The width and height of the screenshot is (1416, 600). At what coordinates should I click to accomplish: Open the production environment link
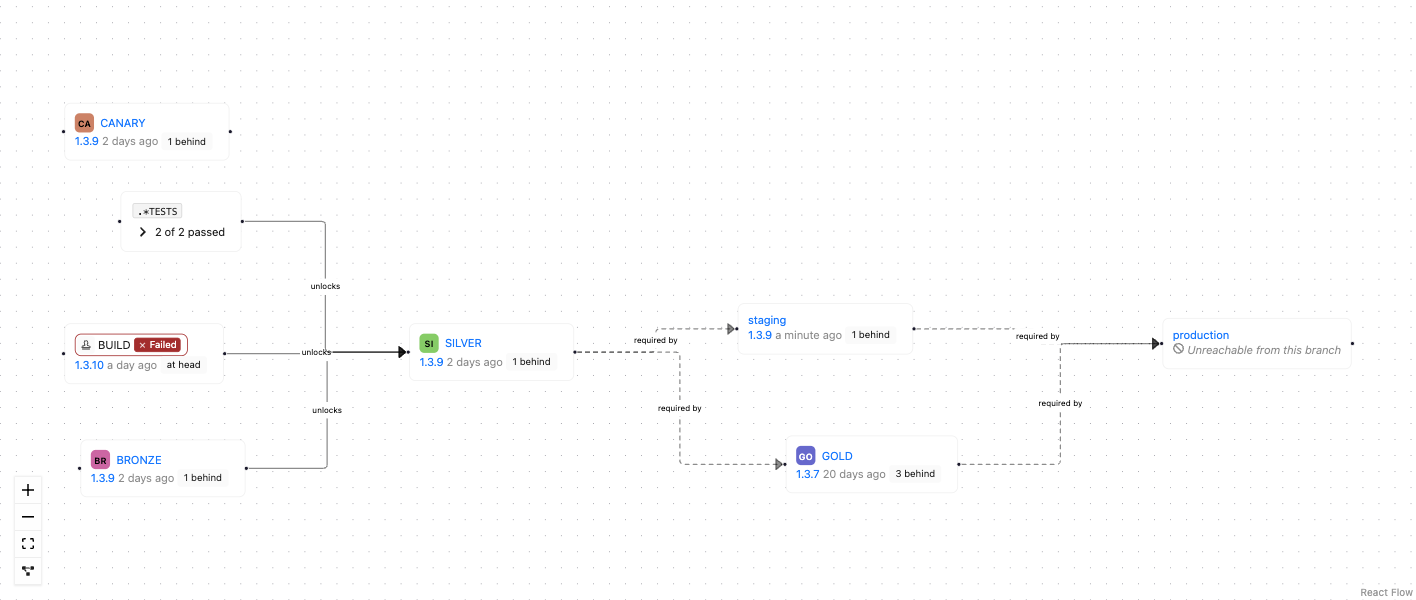click(x=1201, y=335)
